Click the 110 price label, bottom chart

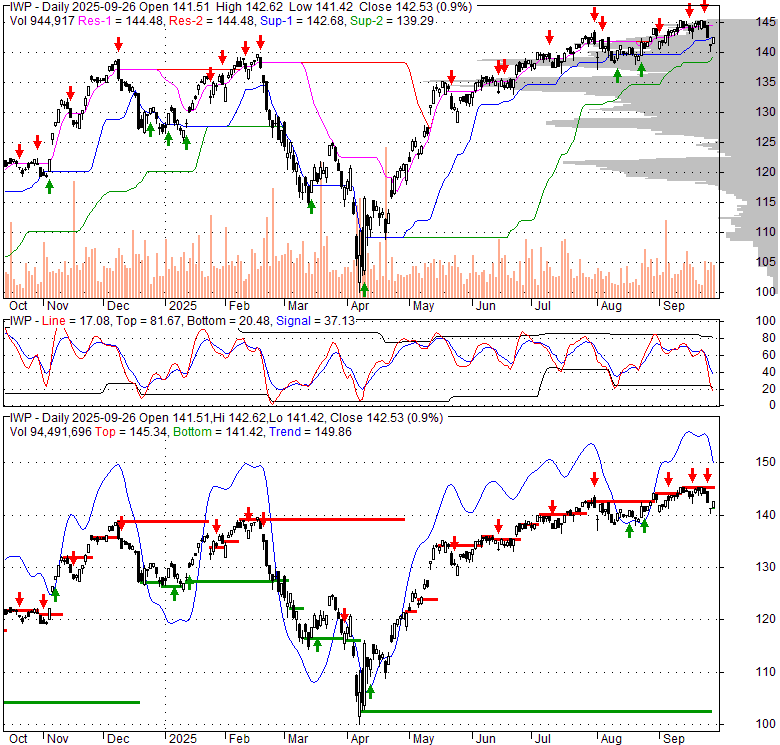pyautogui.click(x=765, y=672)
